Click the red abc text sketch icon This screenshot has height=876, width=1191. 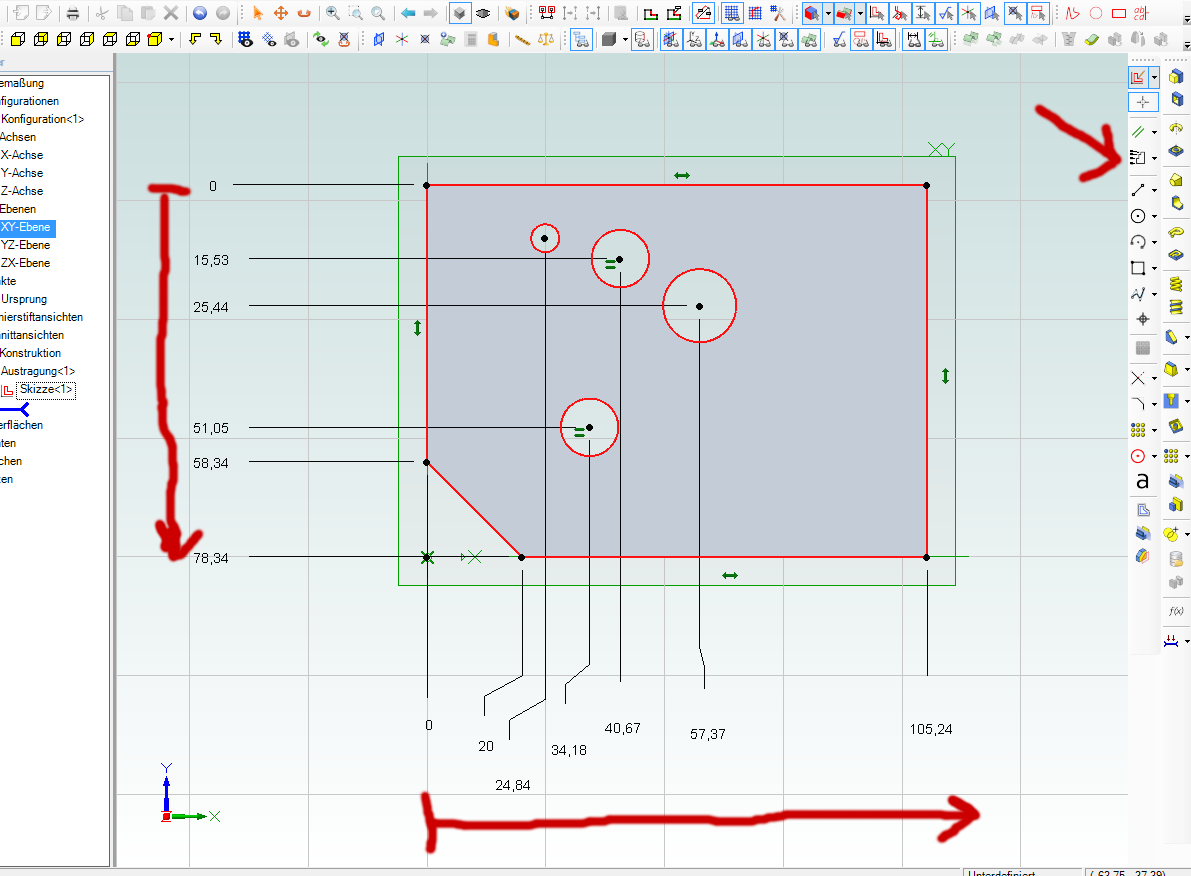click(x=1141, y=13)
